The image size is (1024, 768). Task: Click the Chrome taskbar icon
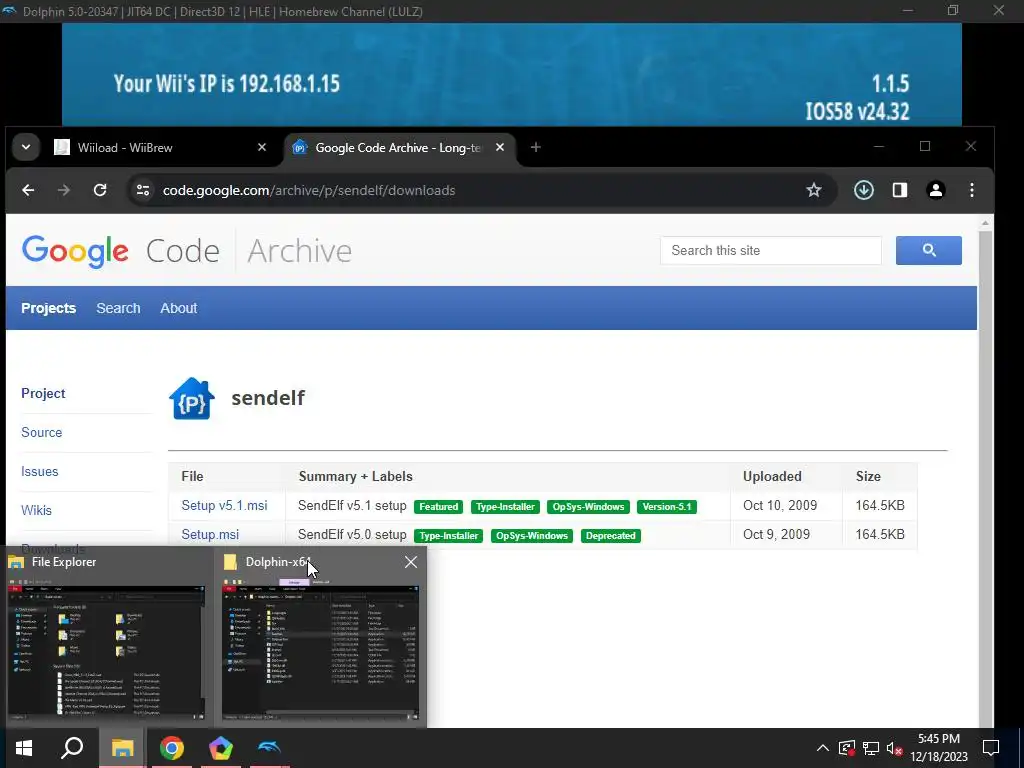click(x=172, y=748)
